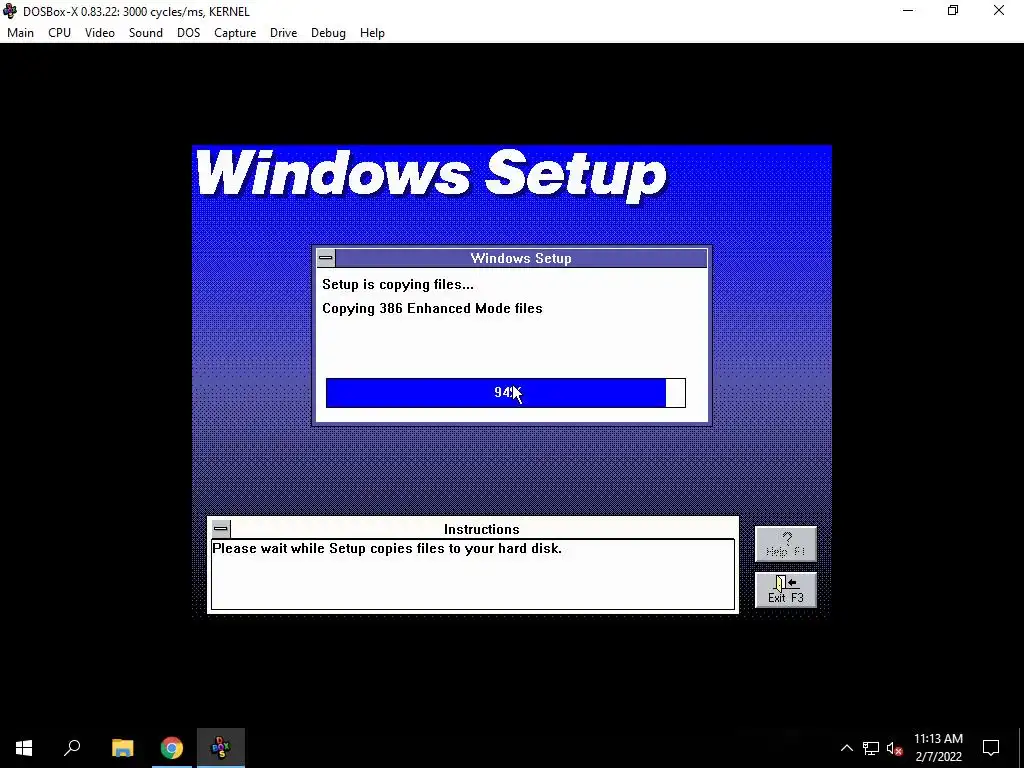Click the 'Copying 386 Enhanced Mode files' text
Image resolution: width=1024 pixels, height=768 pixels.
(x=432, y=308)
